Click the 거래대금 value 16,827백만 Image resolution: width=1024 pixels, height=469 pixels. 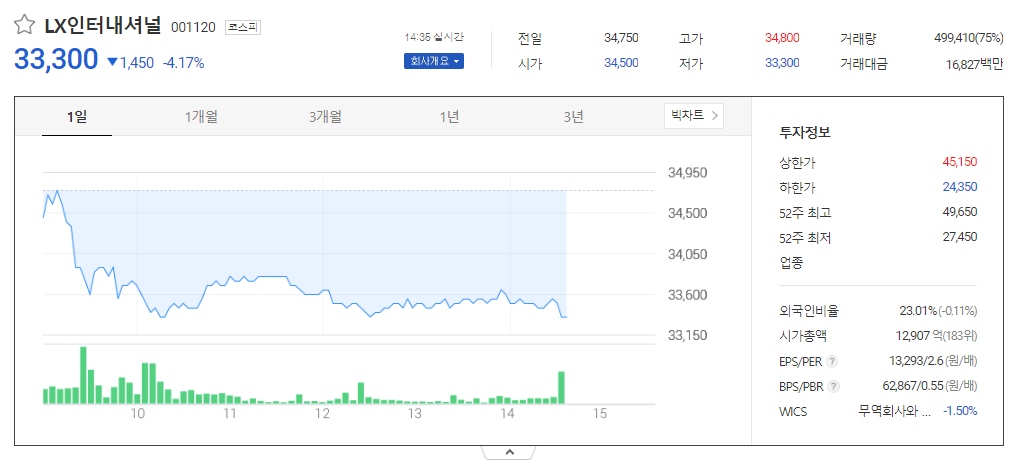coord(974,64)
